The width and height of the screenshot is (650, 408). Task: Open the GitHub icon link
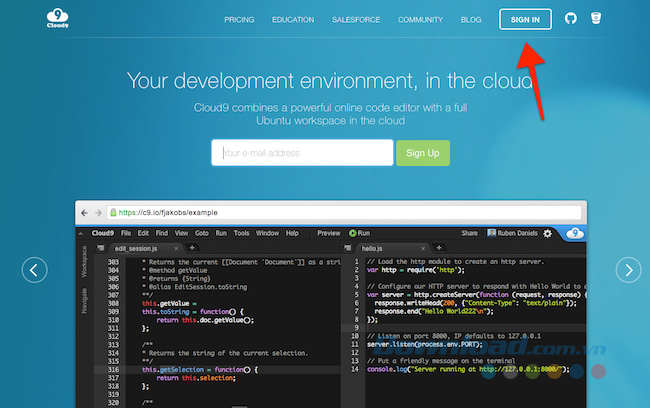click(x=571, y=19)
